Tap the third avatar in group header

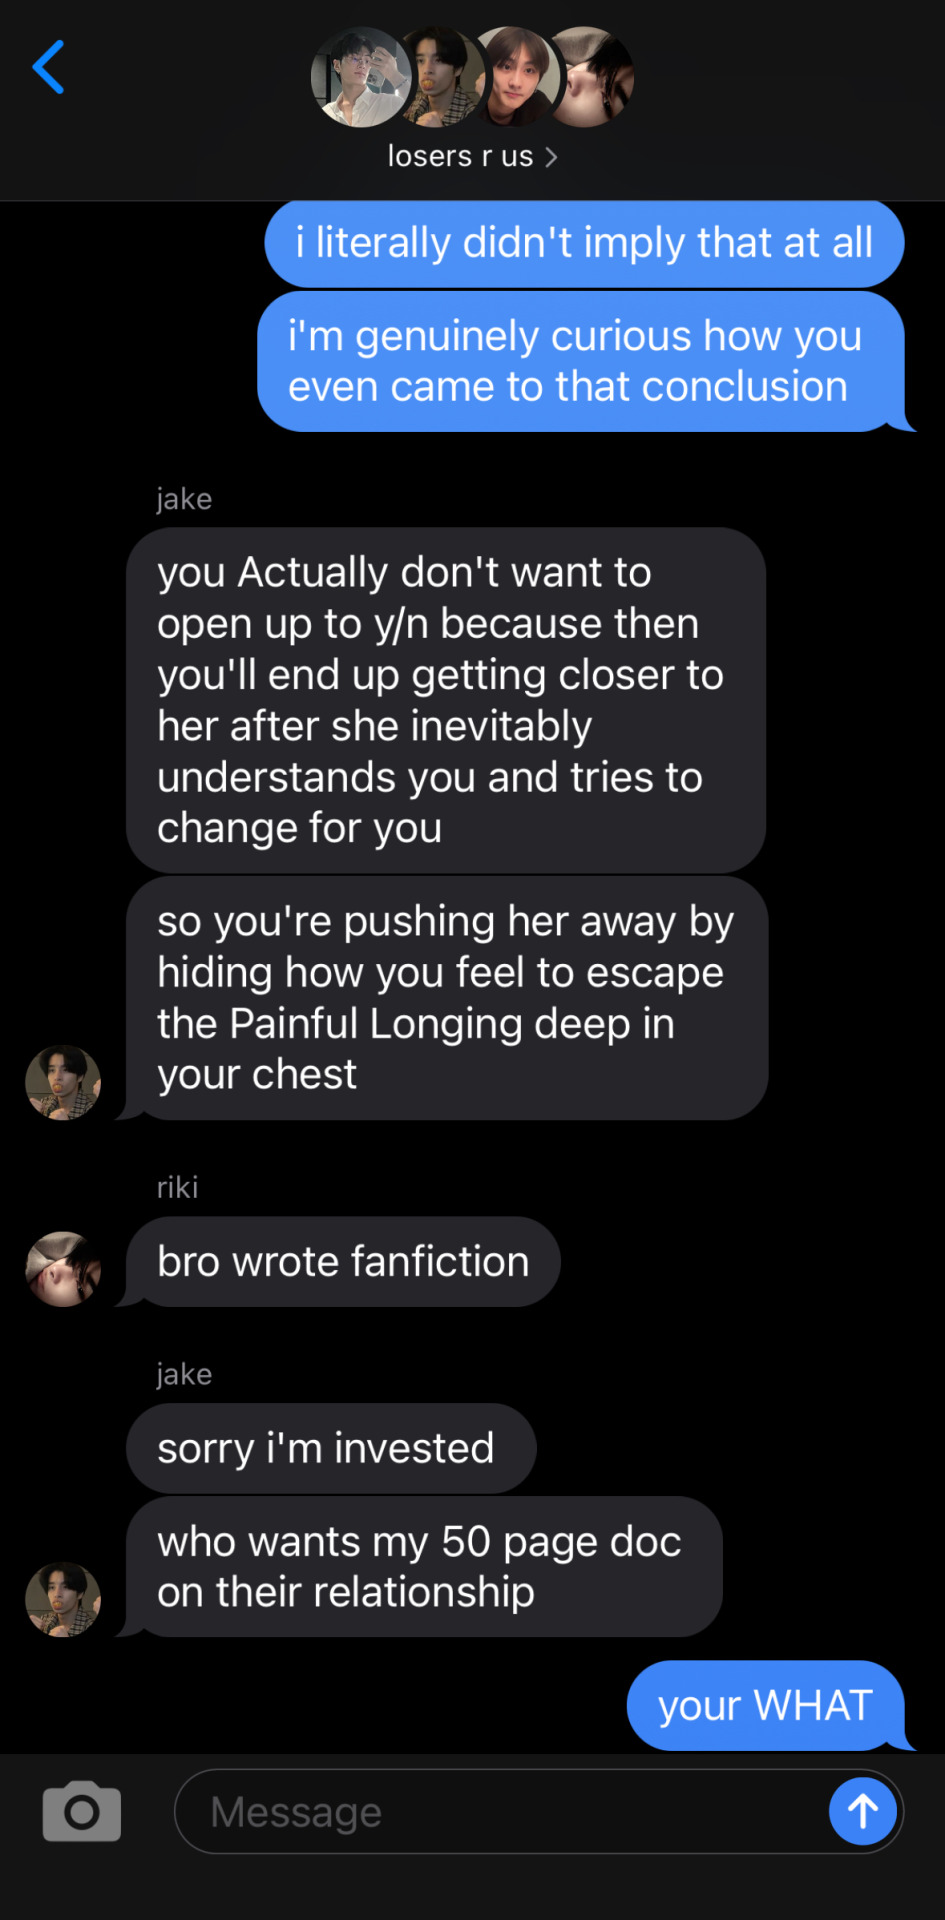[x=516, y=77]
